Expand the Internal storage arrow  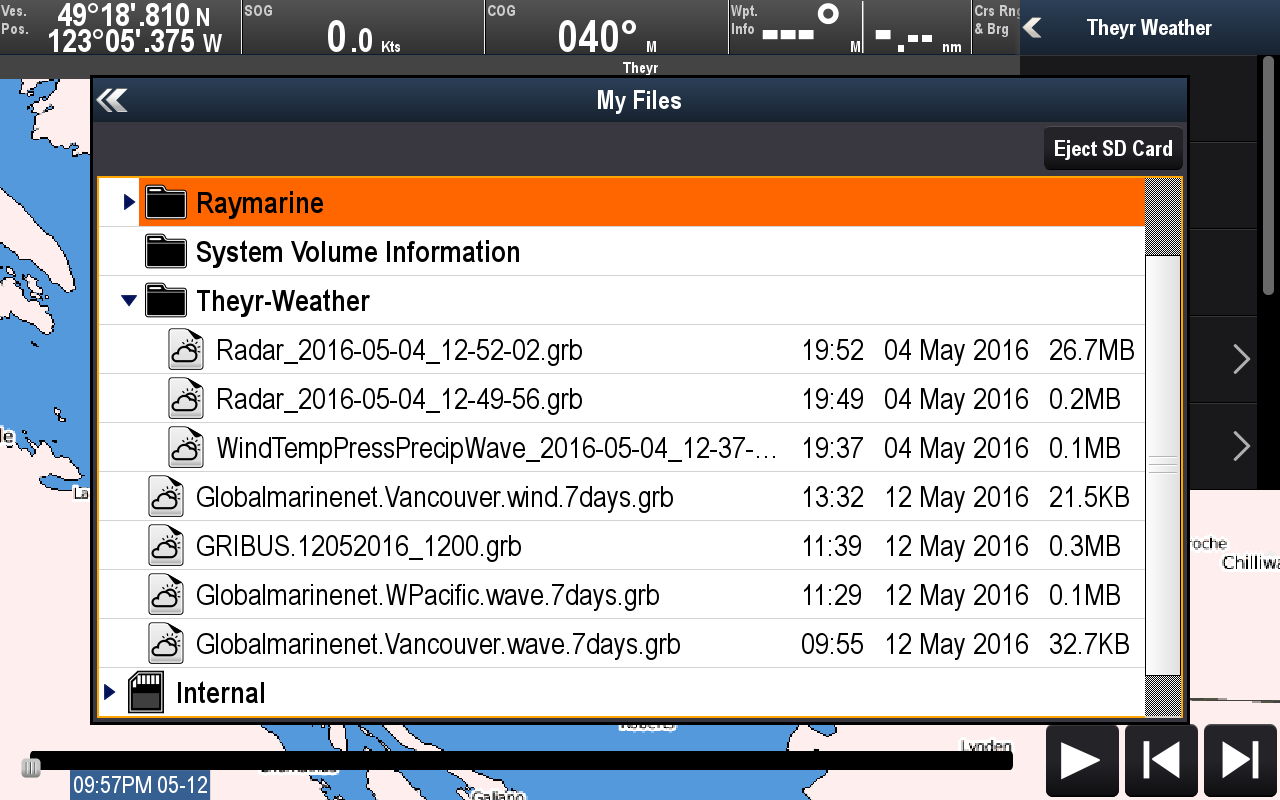[x=109, y=692]
